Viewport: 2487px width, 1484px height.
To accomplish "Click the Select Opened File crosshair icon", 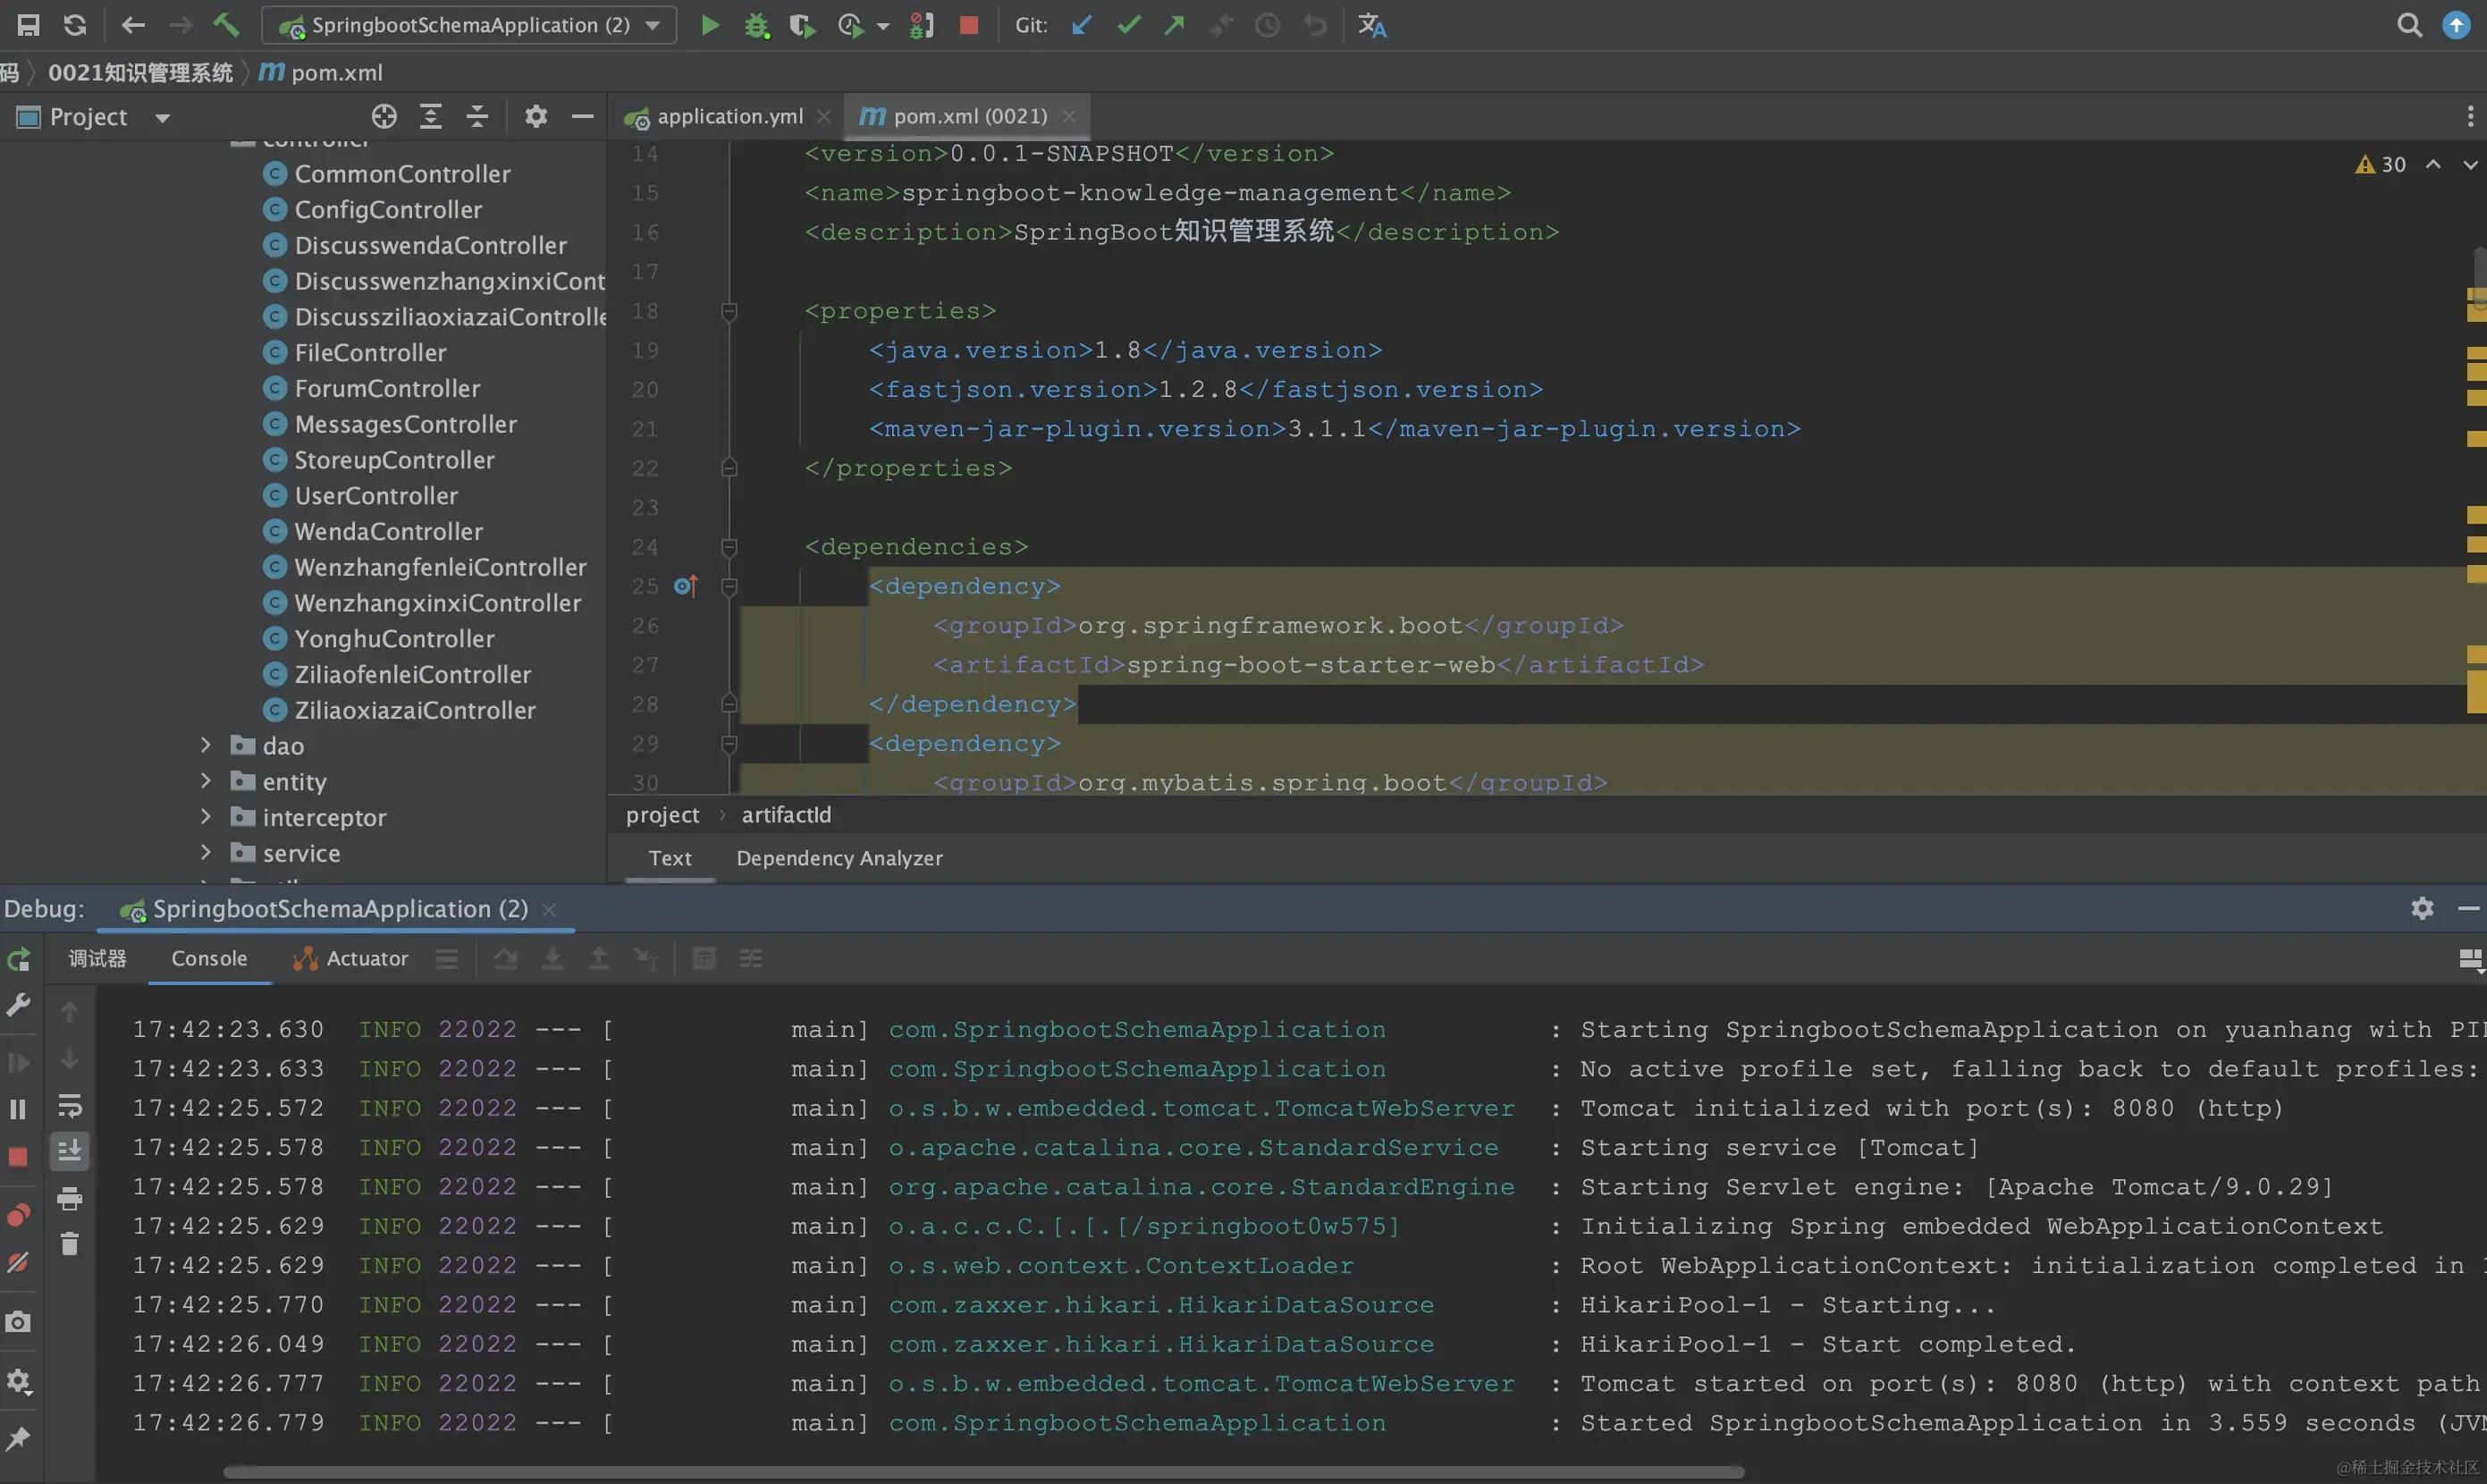I will click(384, 117).
